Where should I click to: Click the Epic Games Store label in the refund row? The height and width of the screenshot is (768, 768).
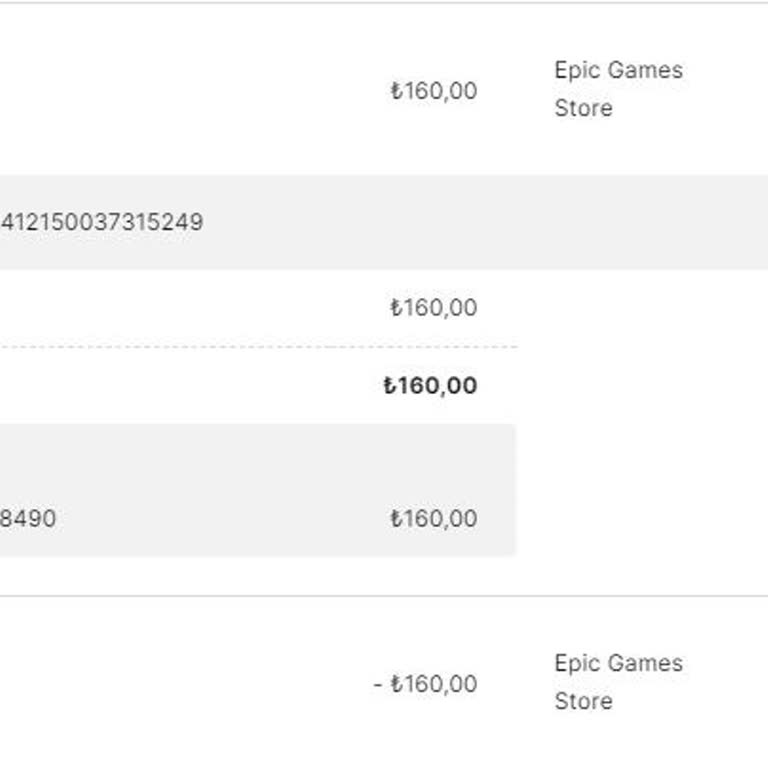pyautogui.click(x=618, y=682)
